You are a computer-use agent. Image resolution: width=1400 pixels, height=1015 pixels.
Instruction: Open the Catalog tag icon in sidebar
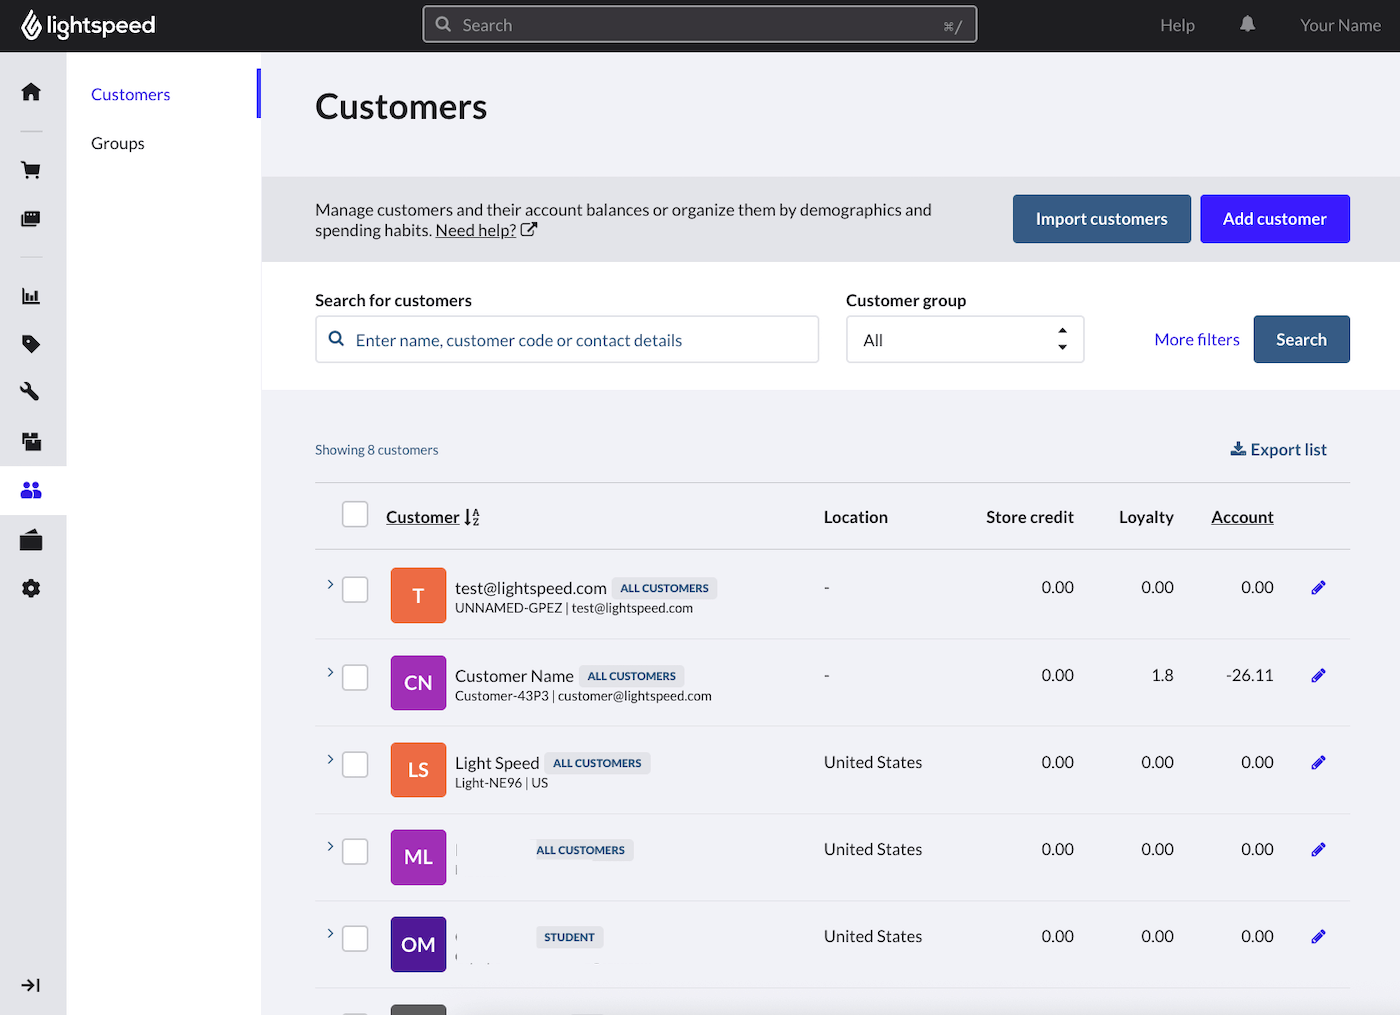pyautogui.click(x=31, y=343)
